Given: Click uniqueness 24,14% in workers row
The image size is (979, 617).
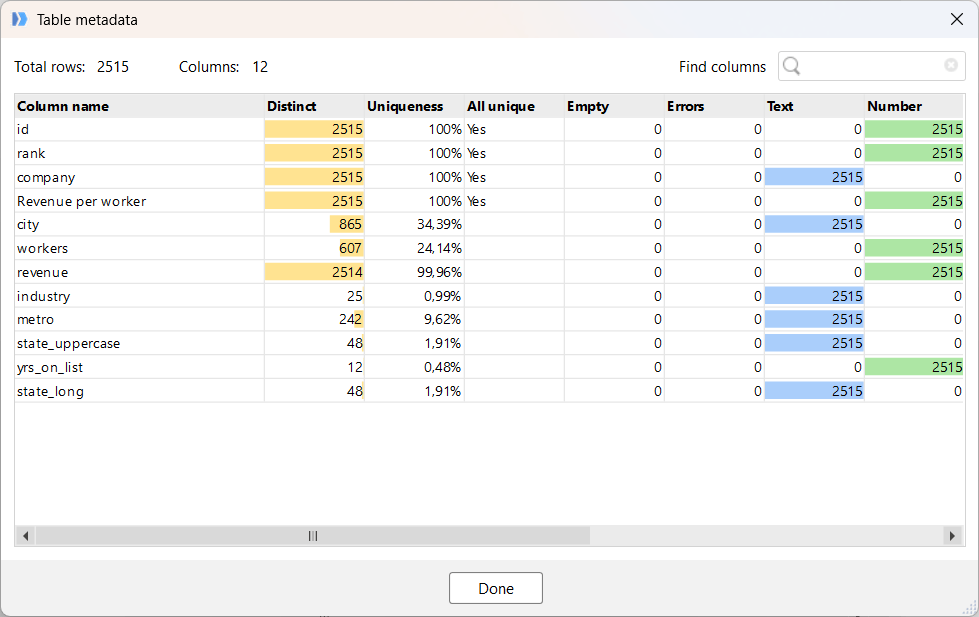Looking at the screenshot, I should (440, 249).
